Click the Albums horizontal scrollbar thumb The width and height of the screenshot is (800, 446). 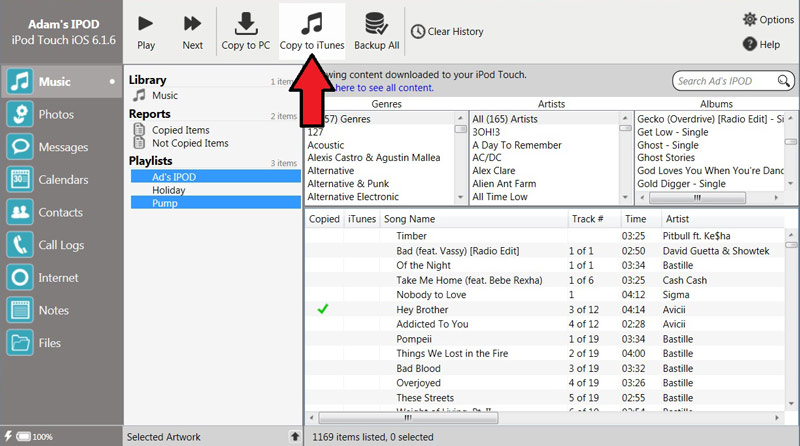click(x=697, y=197)
